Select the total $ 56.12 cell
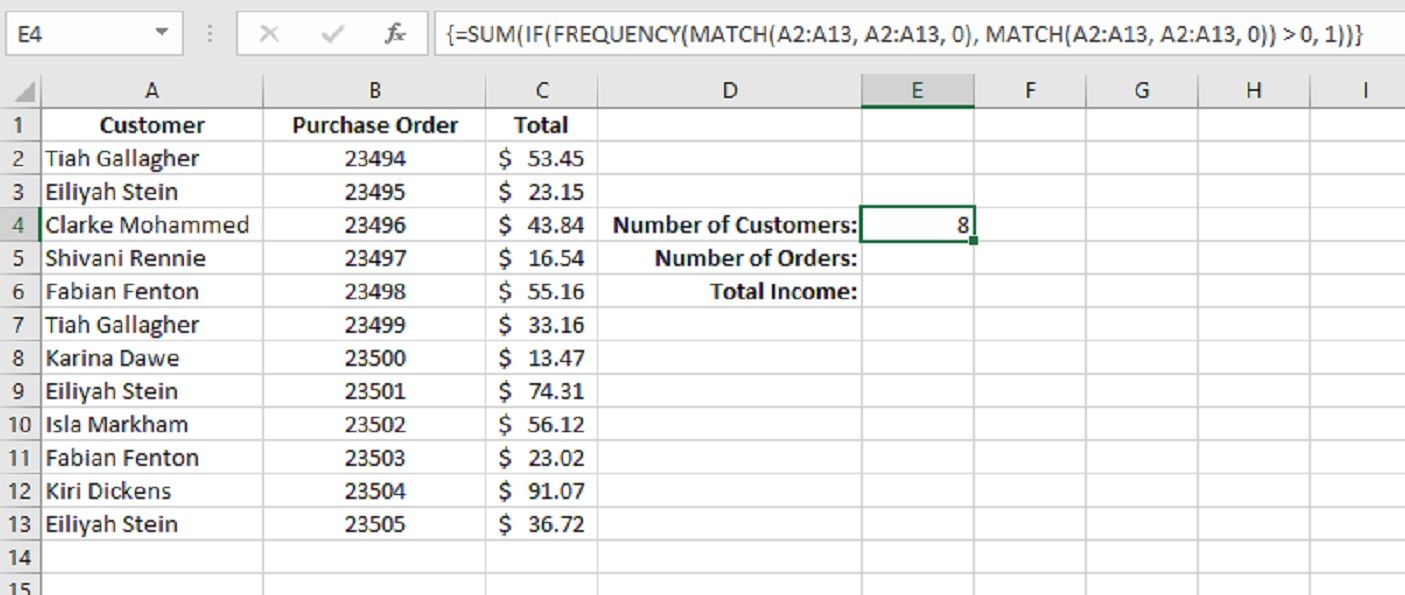The width and height of the screenshot is (1405, 595). (x=541, y=424)
